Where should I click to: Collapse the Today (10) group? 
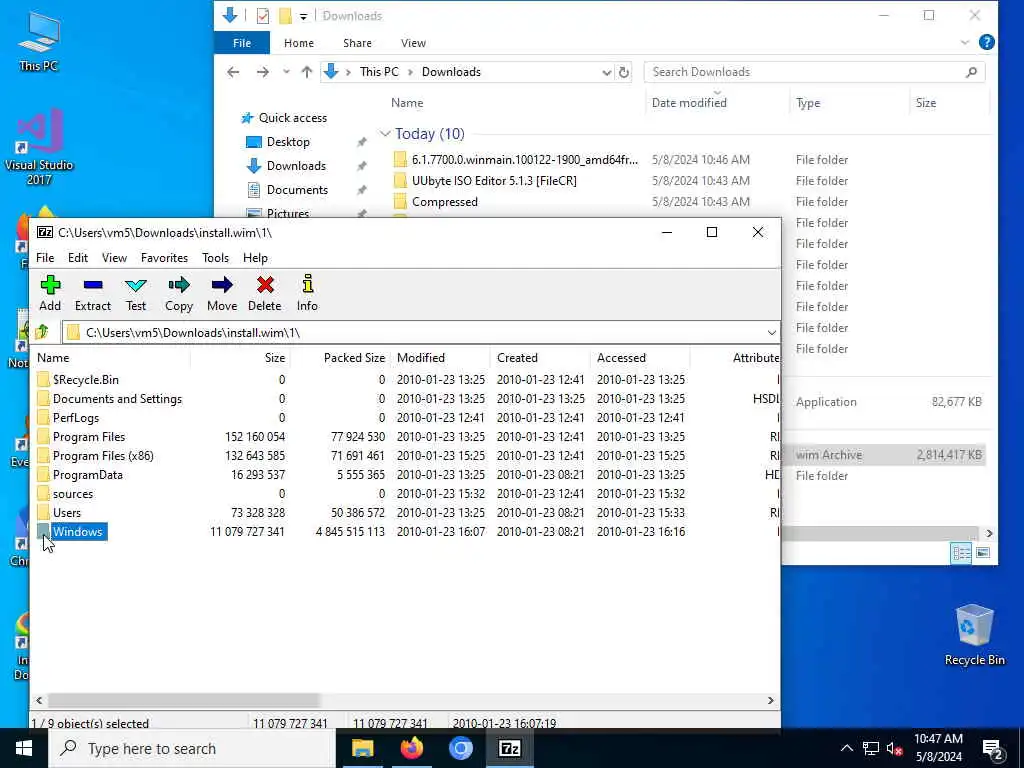pyautogui.click(x=385, y=134)
